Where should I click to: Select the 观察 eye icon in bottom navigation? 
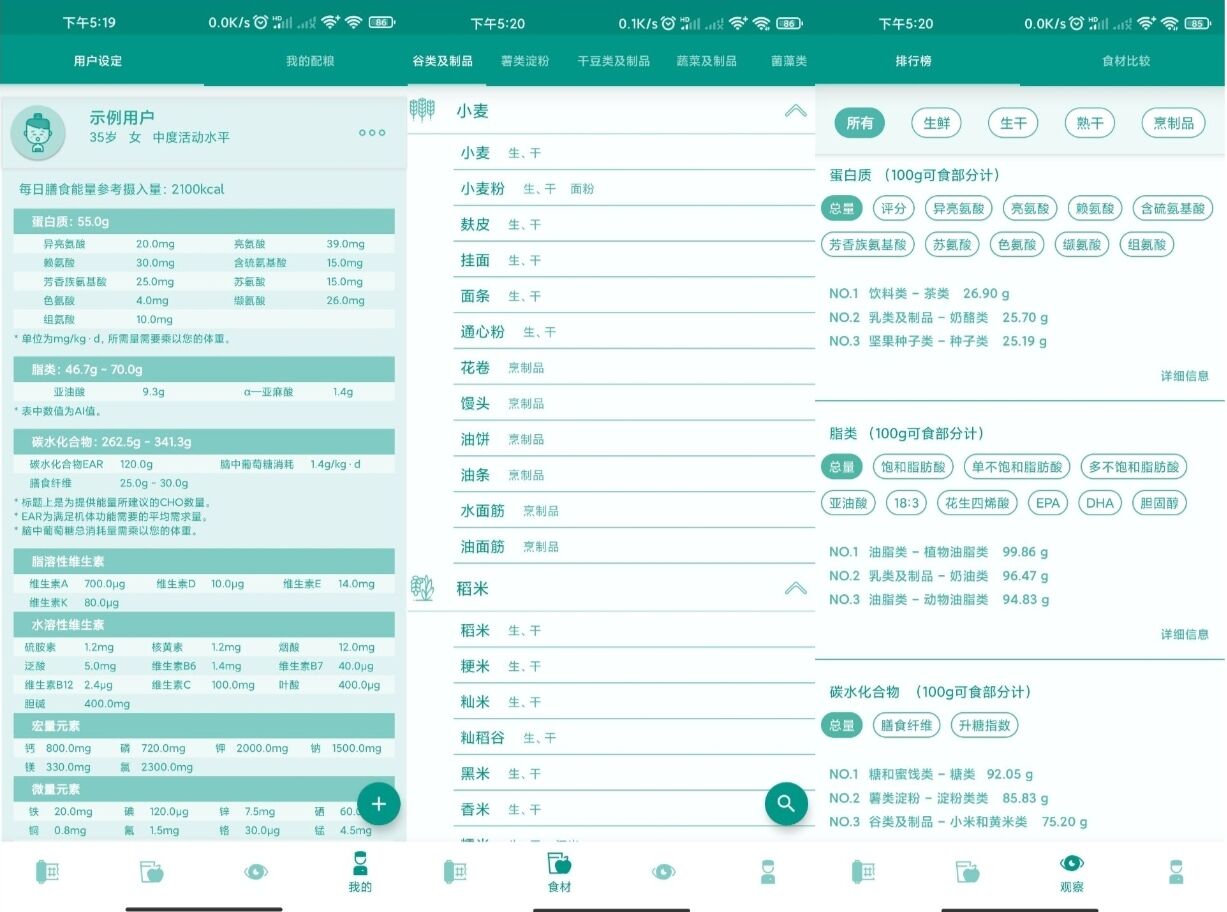(1070, 870)
